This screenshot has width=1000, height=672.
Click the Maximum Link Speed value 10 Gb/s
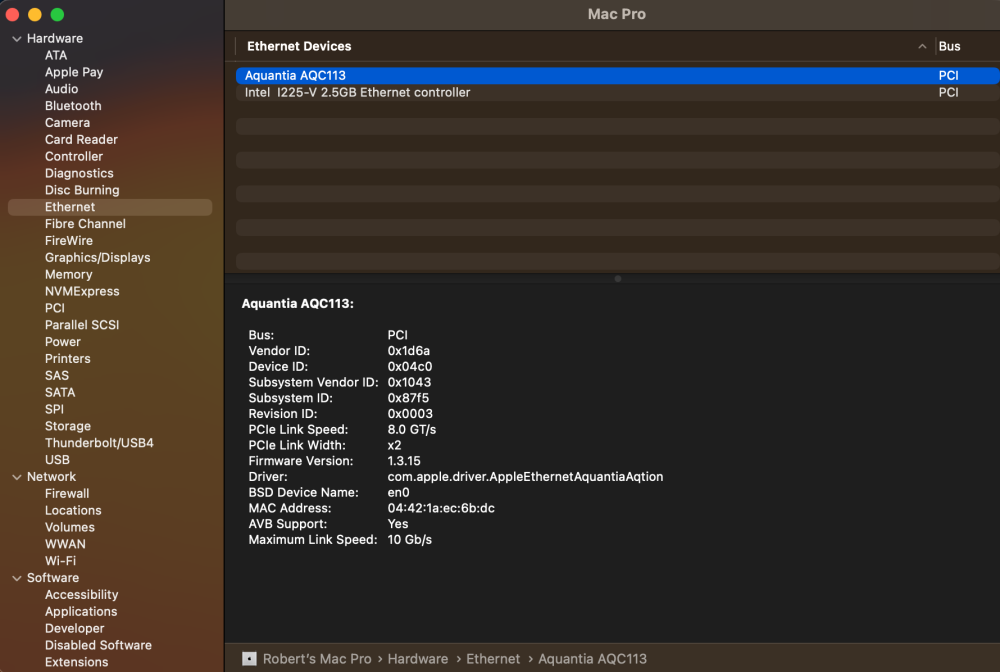click(x=409, y=540)
